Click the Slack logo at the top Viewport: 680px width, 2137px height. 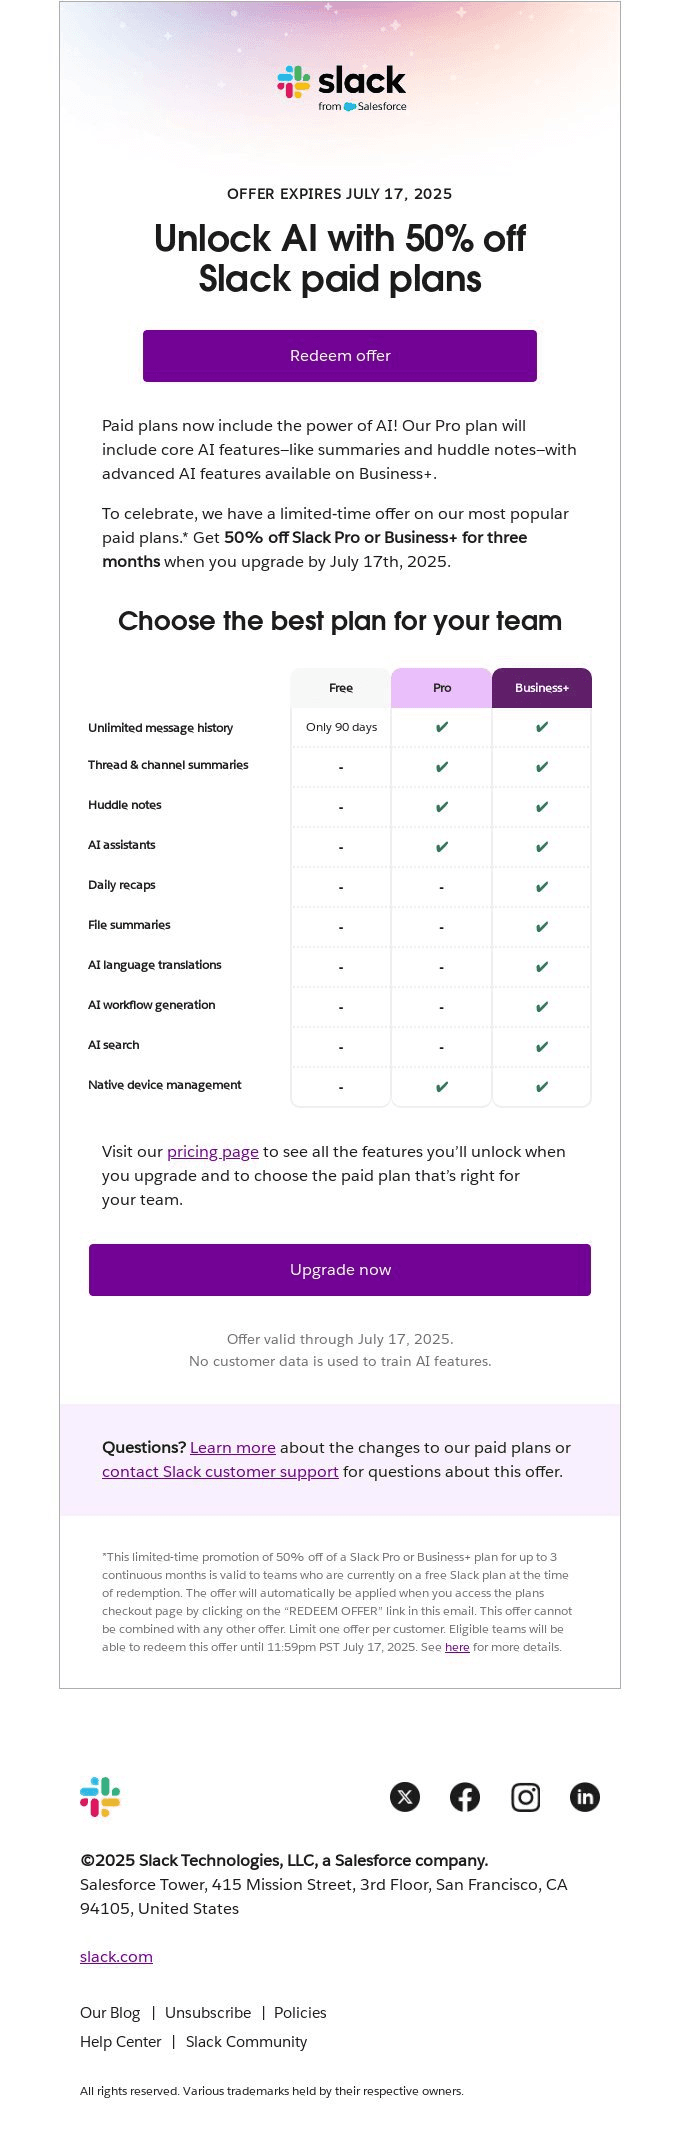coord(340,84)
